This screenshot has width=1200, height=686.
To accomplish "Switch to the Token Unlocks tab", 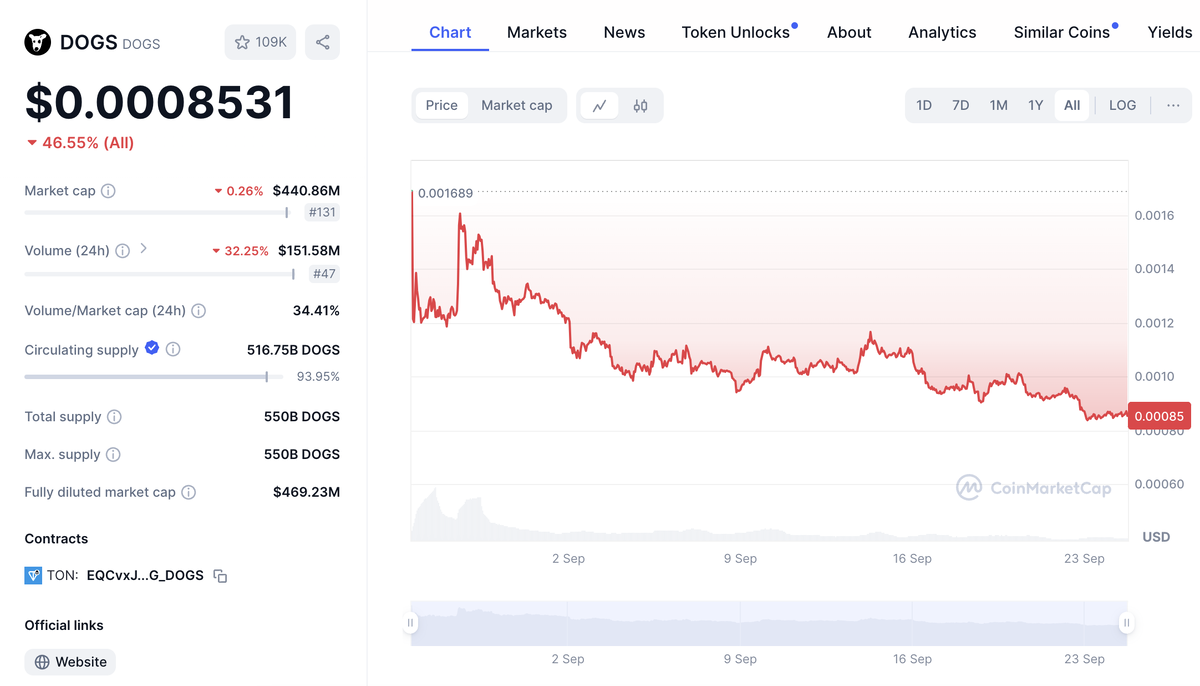I will pos(736,32).
